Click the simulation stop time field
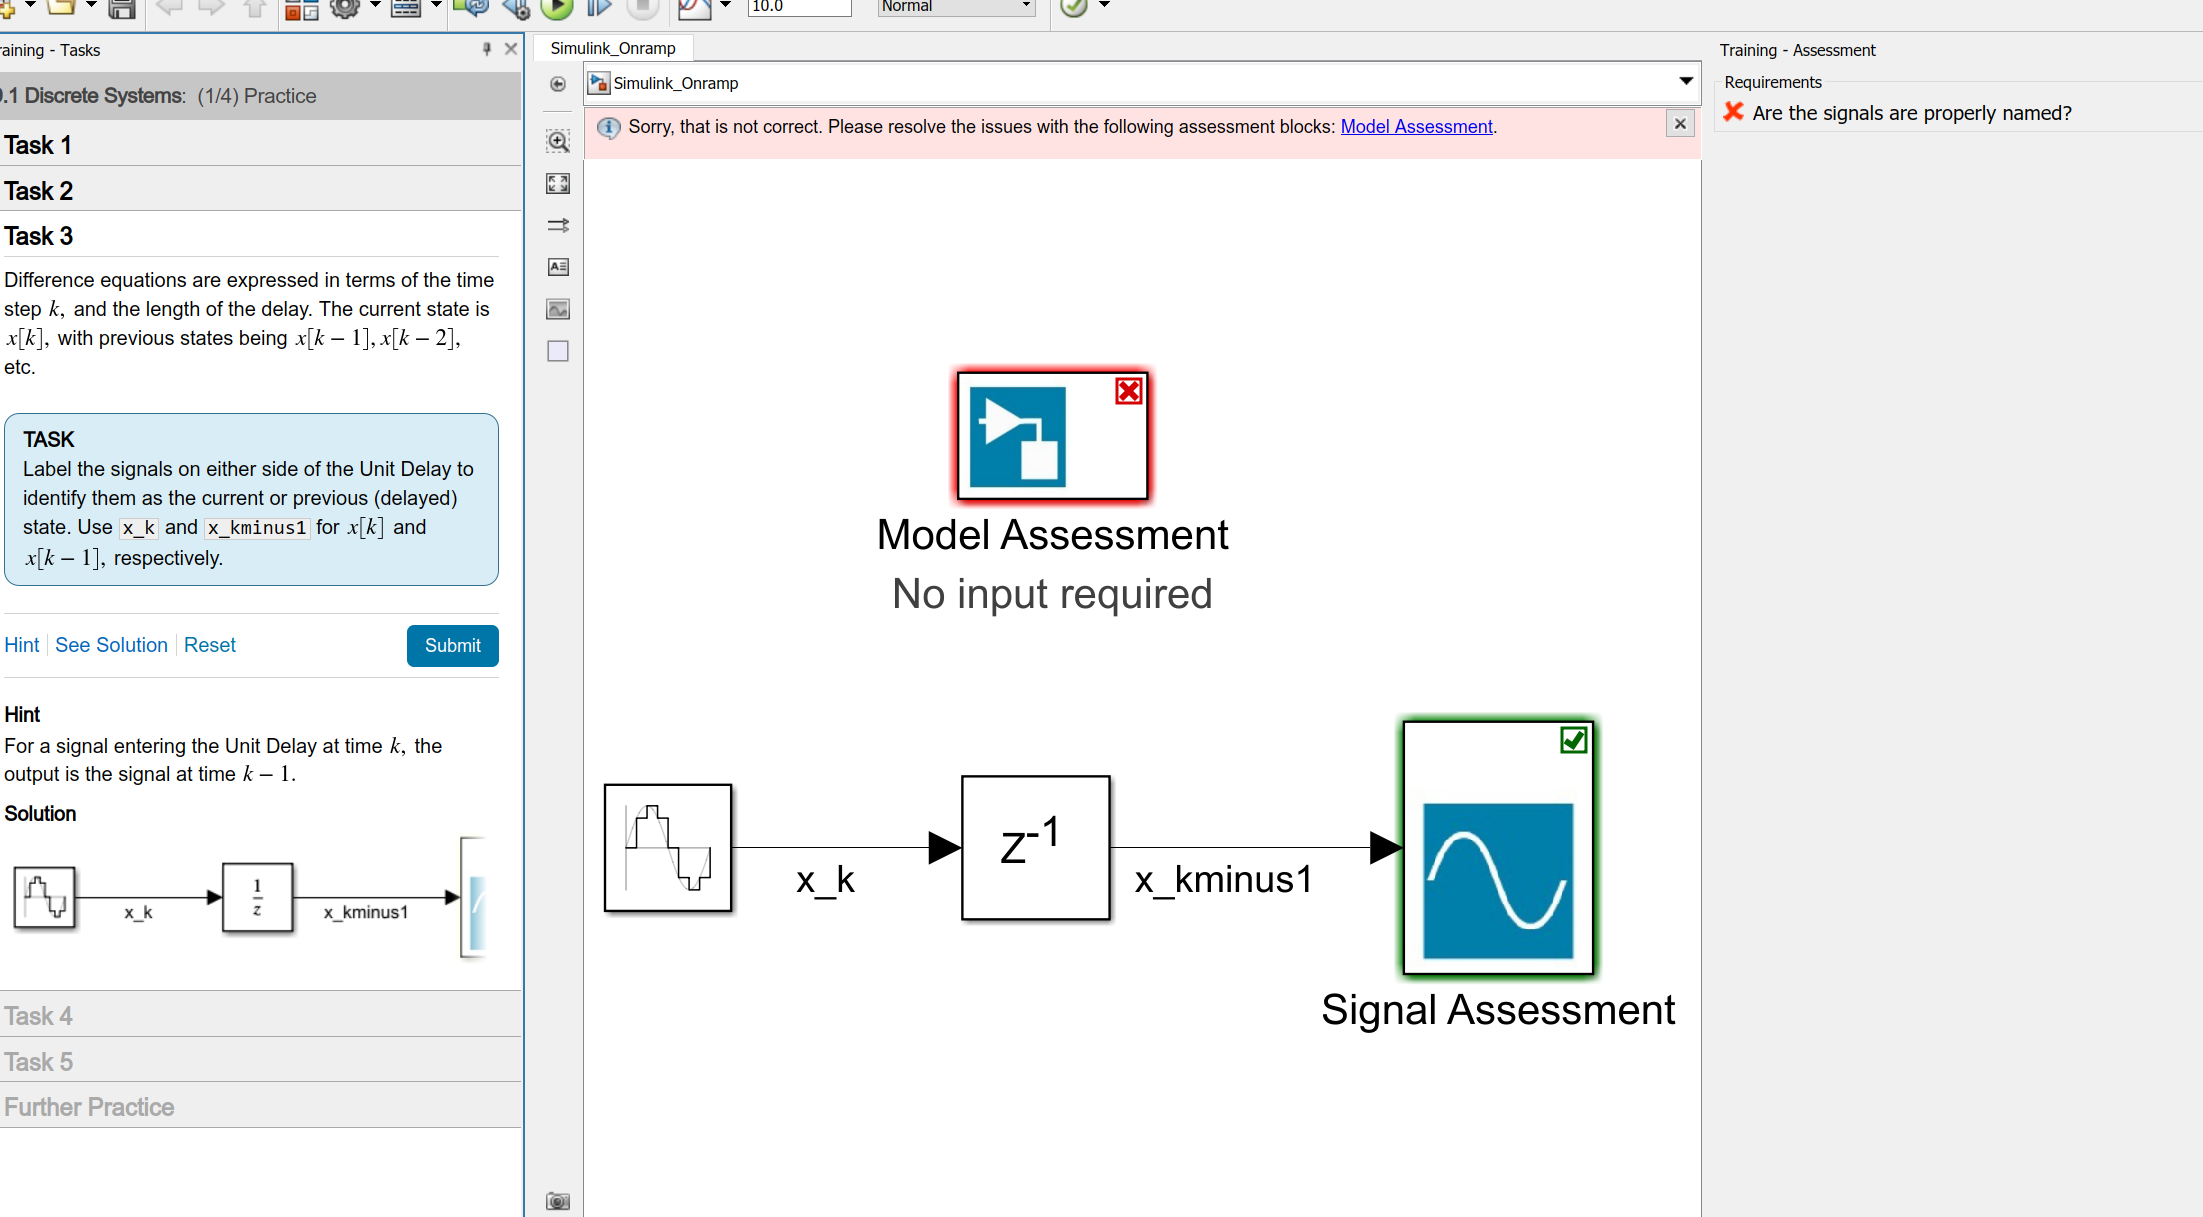This screenshot has width=2203, height=1217. click(798, 7)
